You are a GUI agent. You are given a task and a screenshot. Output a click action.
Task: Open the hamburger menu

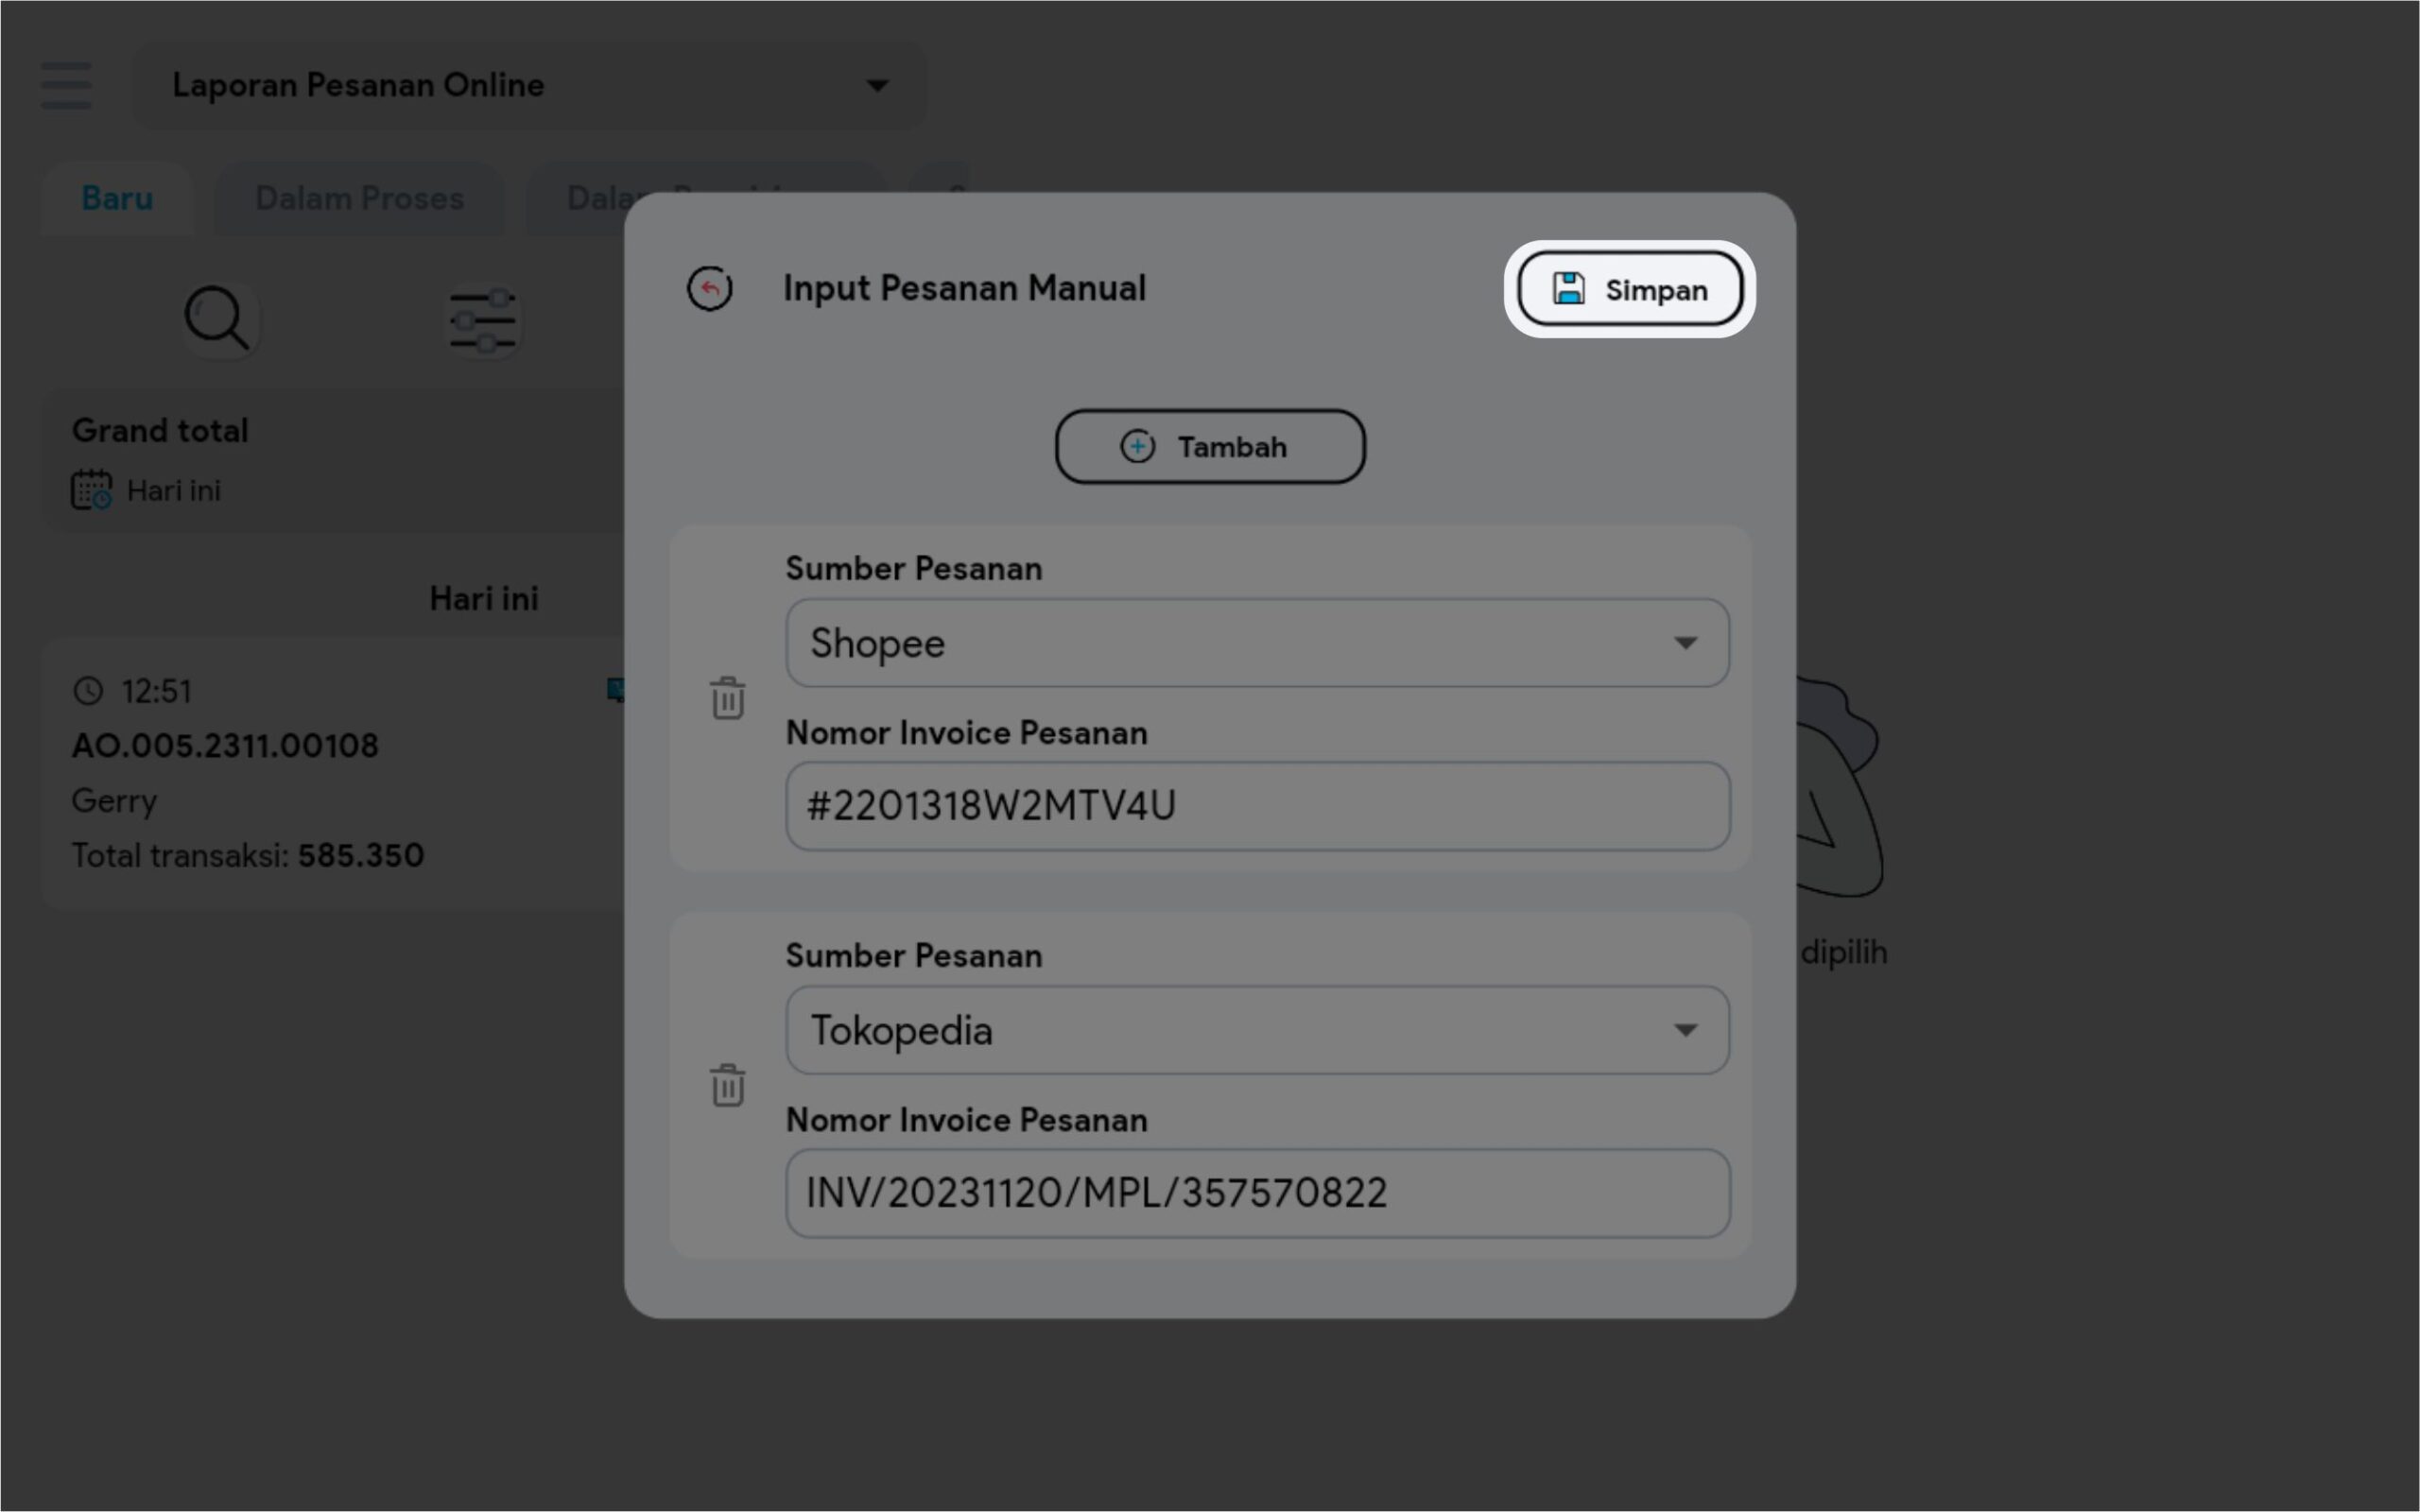tap(66, 85)
